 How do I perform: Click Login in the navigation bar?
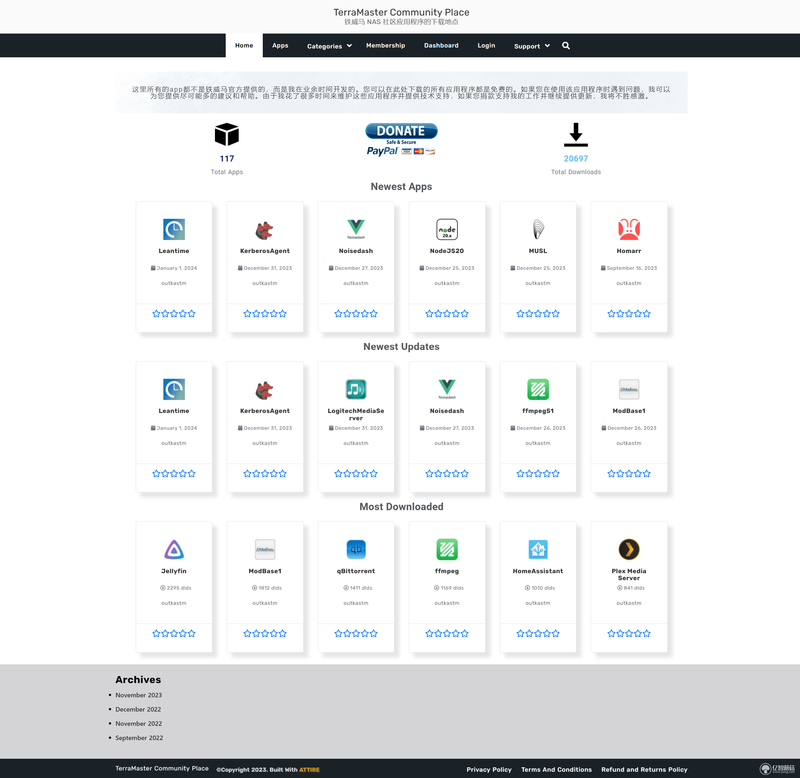click(x=486, y=45)
